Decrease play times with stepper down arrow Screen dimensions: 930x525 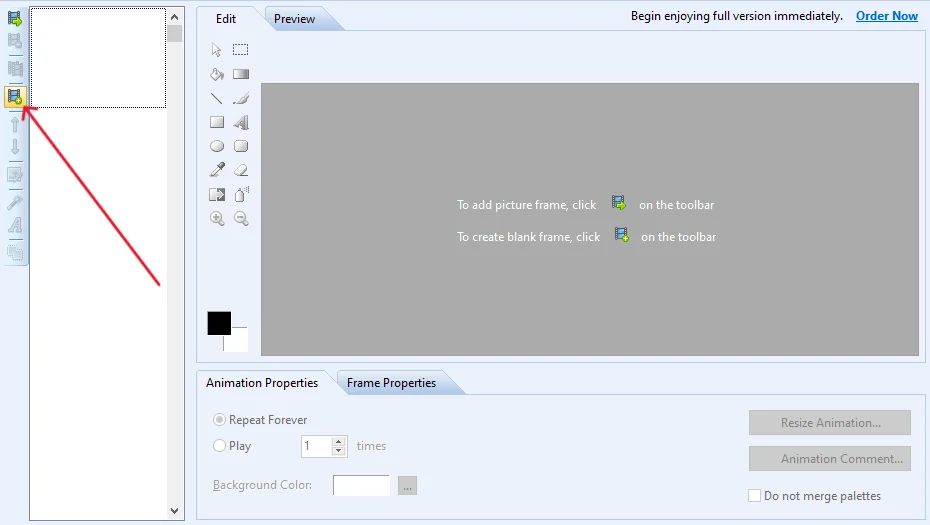click(339, 451)
